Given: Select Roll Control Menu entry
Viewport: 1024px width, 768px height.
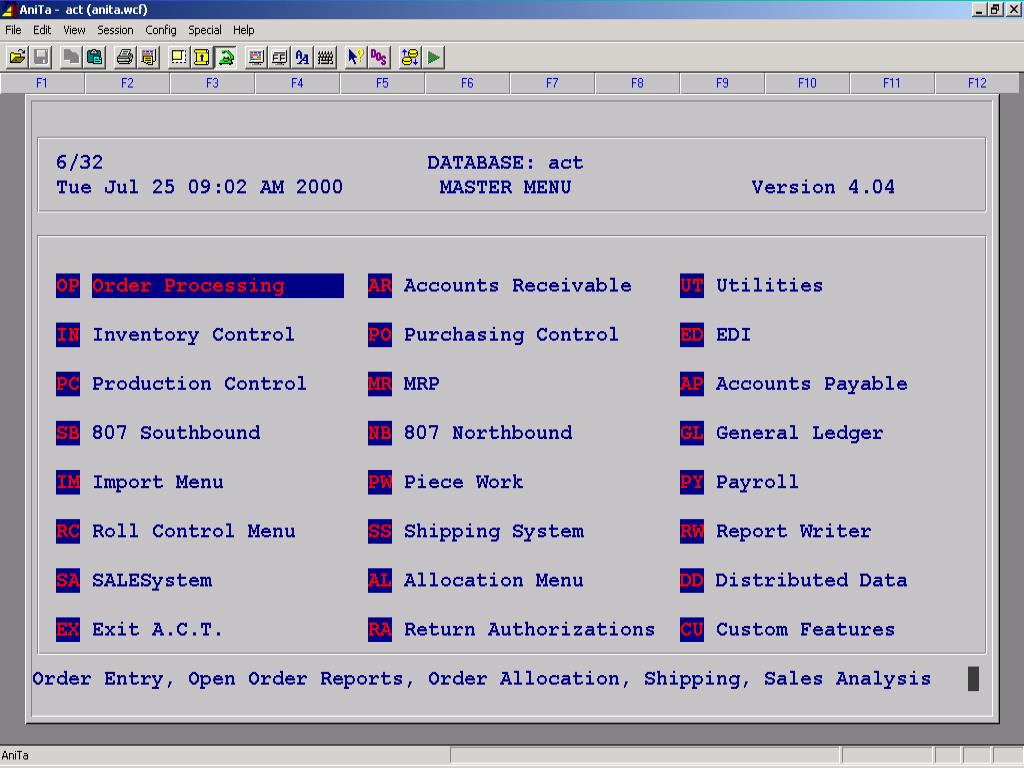Looking at the screenshot, I should click(x=176, y=532).
